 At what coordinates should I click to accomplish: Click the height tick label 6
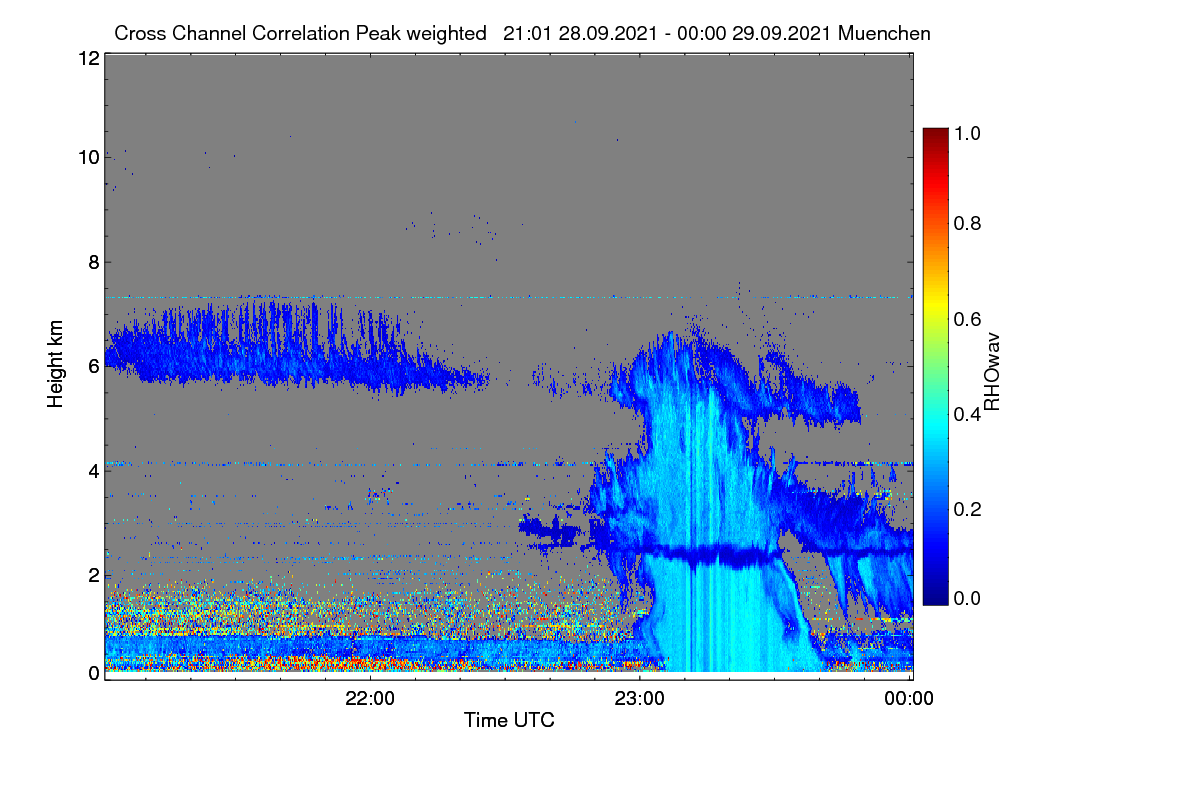point(93,366)
